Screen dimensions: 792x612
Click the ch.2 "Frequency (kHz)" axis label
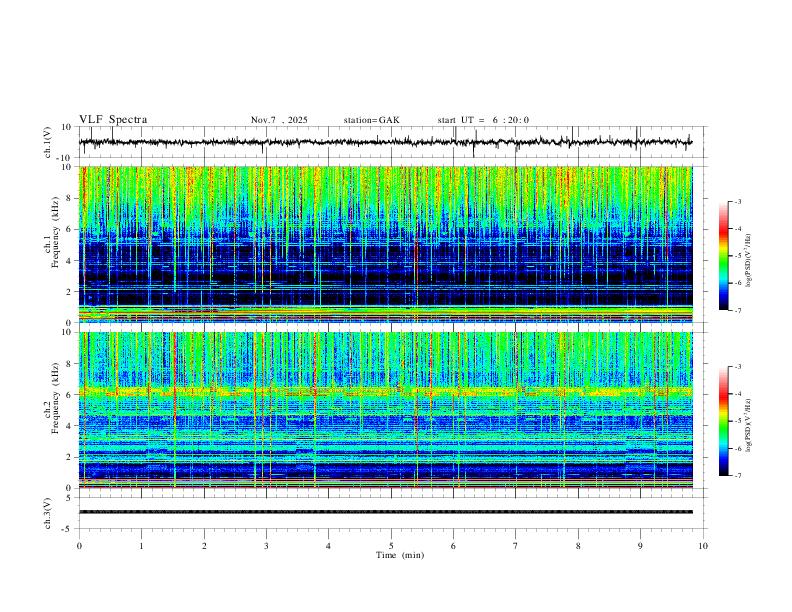(x=55, y=398)
